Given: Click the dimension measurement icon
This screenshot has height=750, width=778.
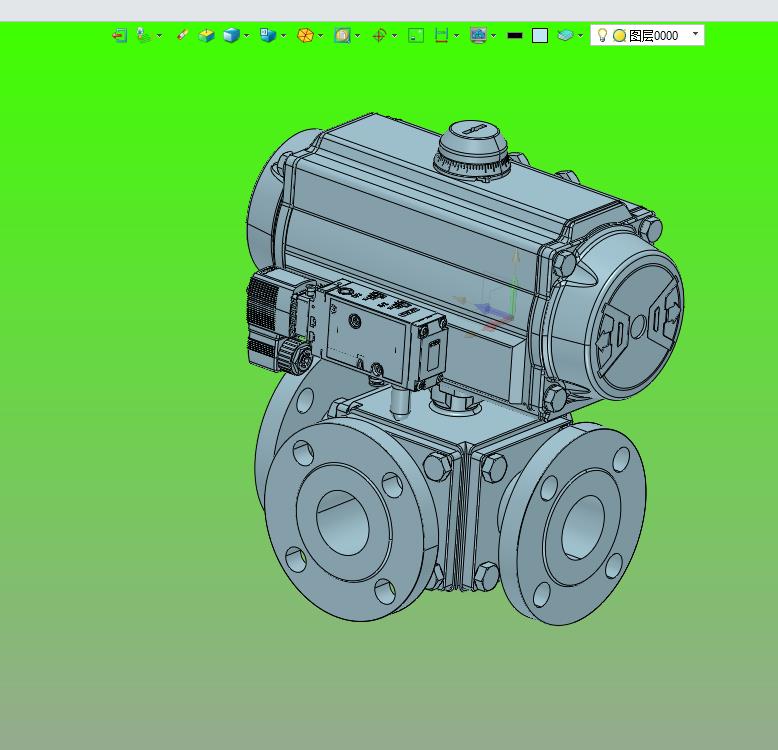Looking at the screenshot, I should (441, 35).
